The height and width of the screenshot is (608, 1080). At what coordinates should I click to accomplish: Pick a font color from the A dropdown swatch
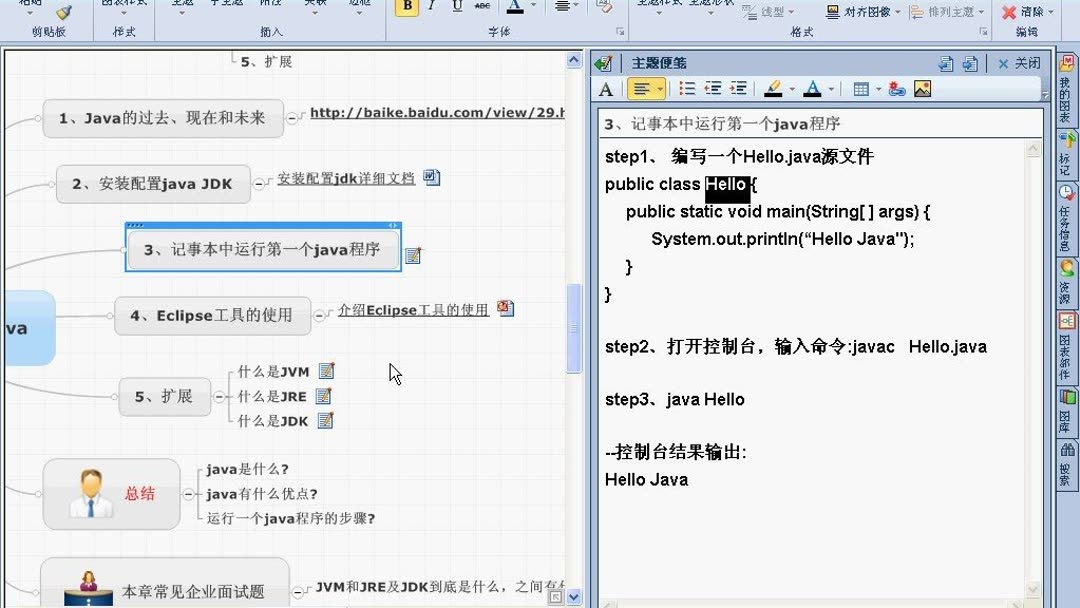[x=832, y=88]
